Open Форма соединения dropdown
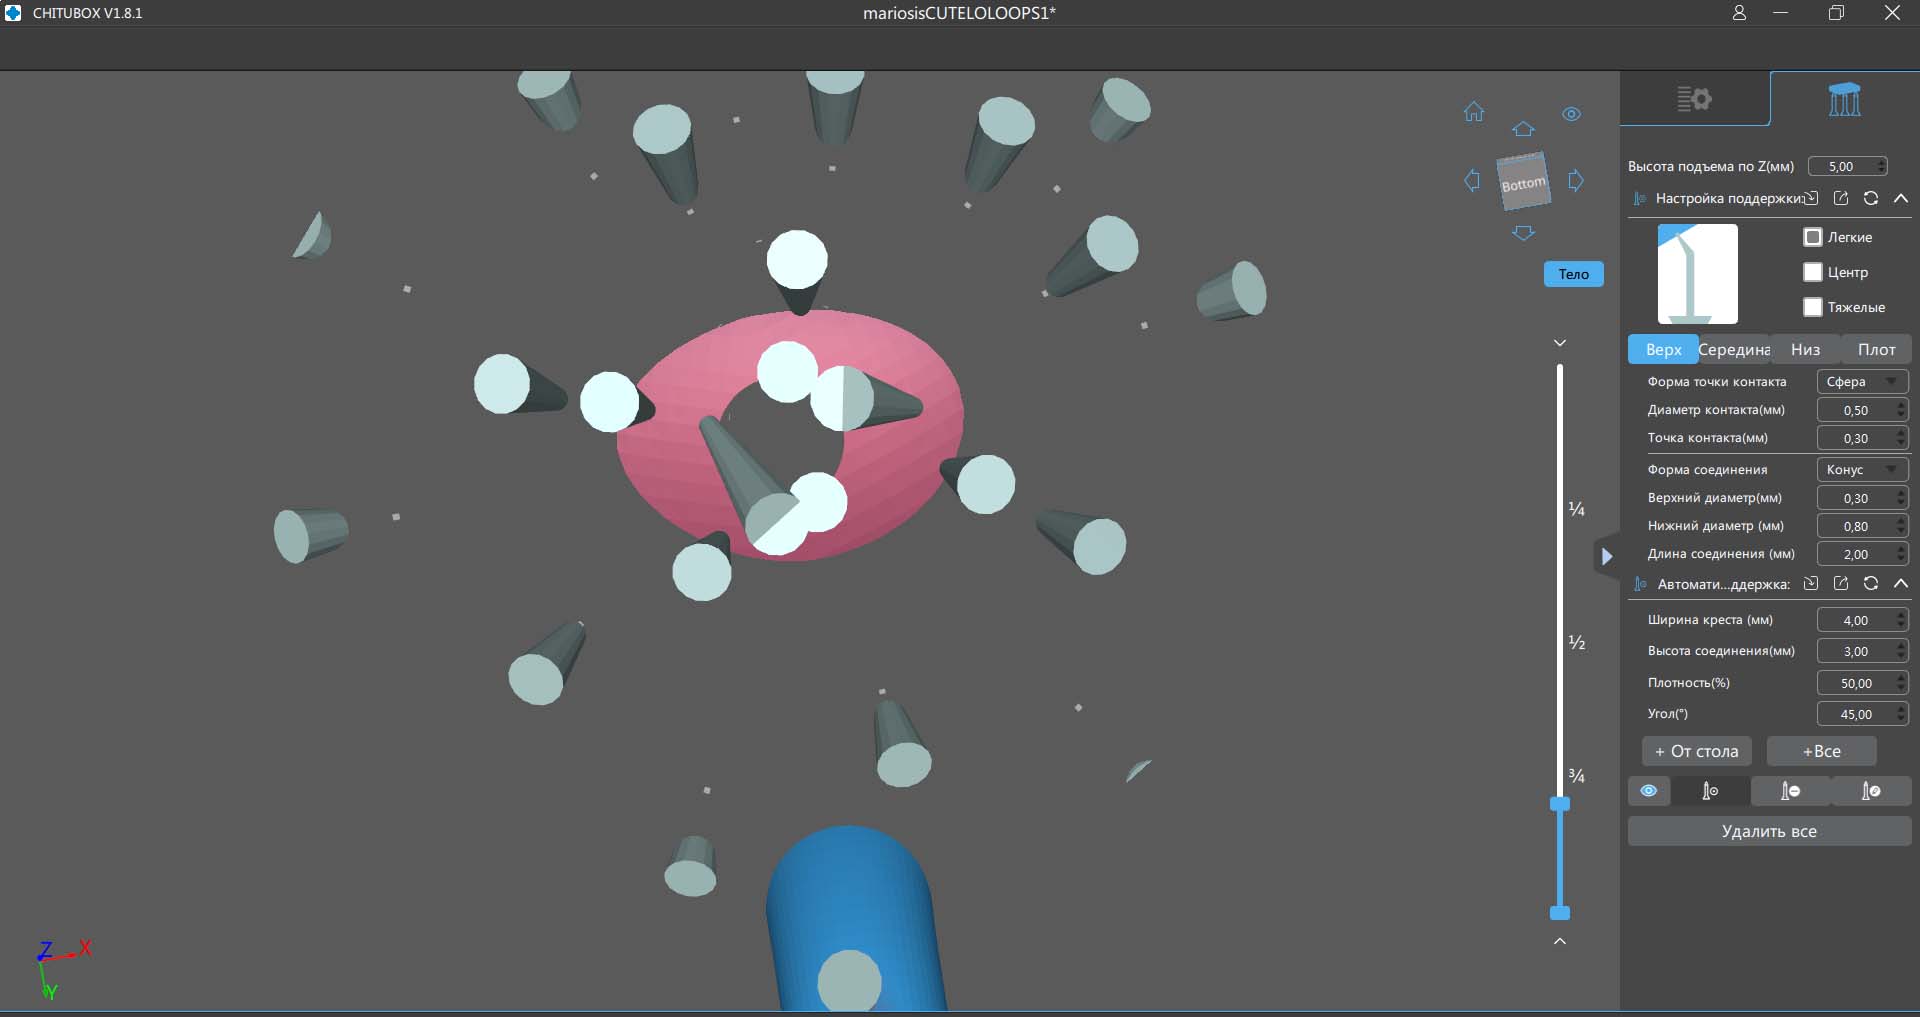Screen dimensions: 1920x1017 pos(1861,470)
